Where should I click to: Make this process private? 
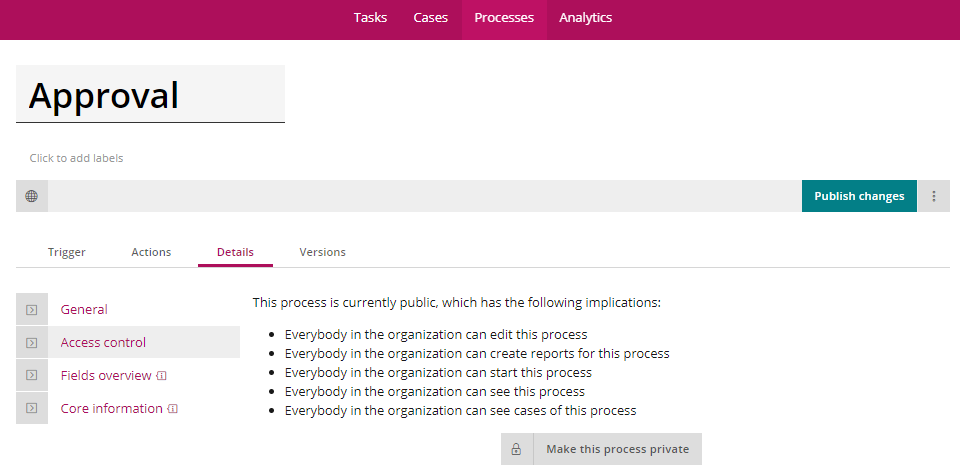617,449
